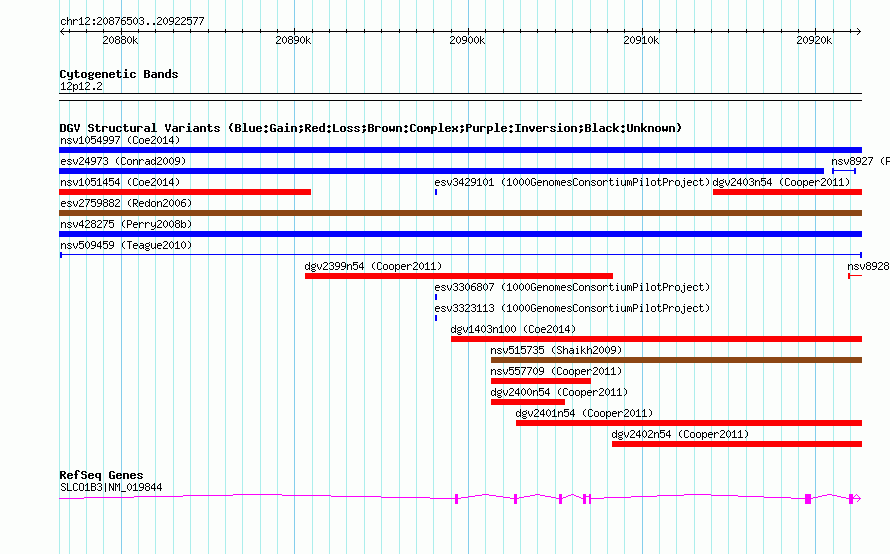Image resolution: width=890 pixels, height=554 pixels.
Task: Click the dgv2401n54 (Cooper2011) label
Action: point(584,413)
